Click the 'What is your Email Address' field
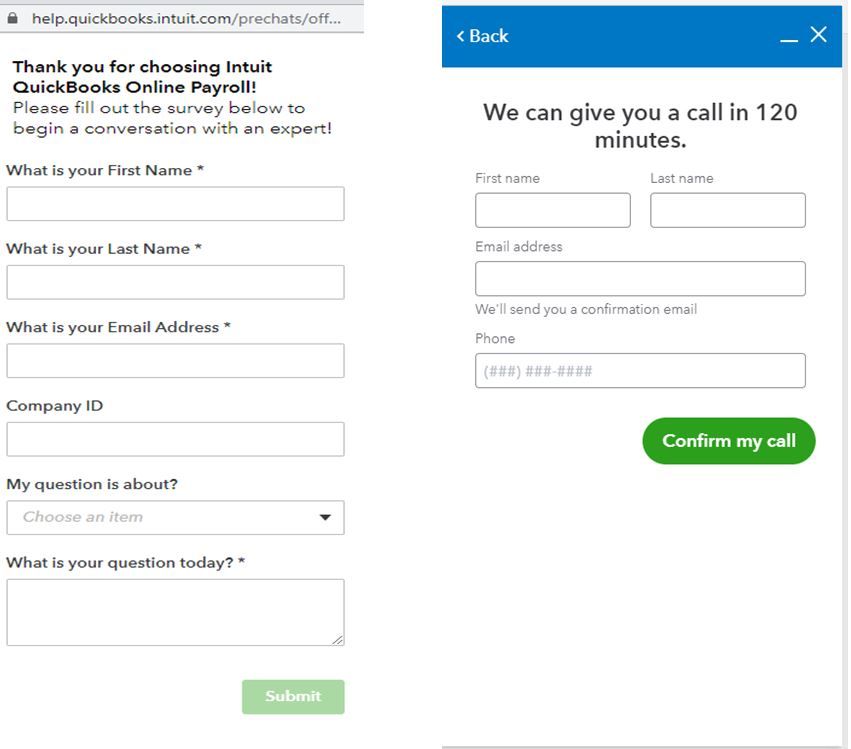The height and width of the screenshot is (749, 851). coord(175,360)
